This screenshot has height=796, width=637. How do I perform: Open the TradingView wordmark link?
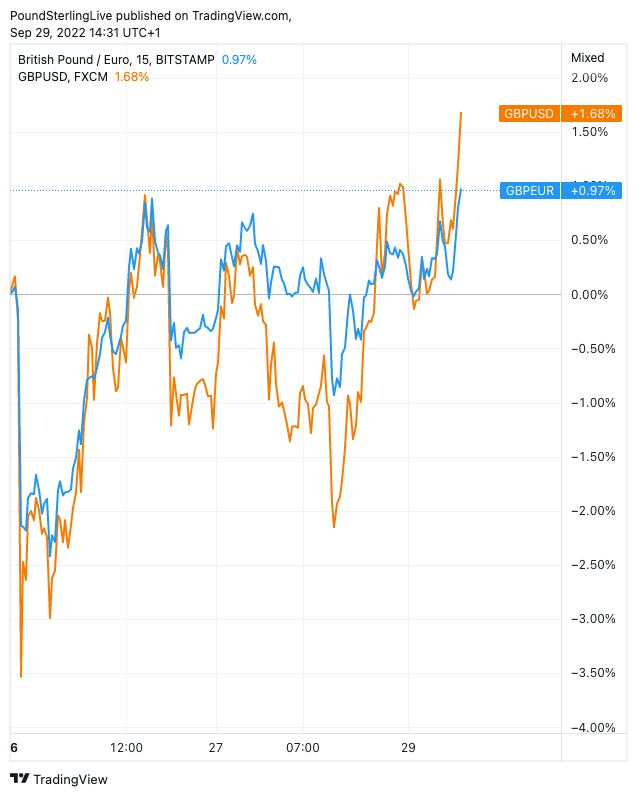[x=70, y=779]
